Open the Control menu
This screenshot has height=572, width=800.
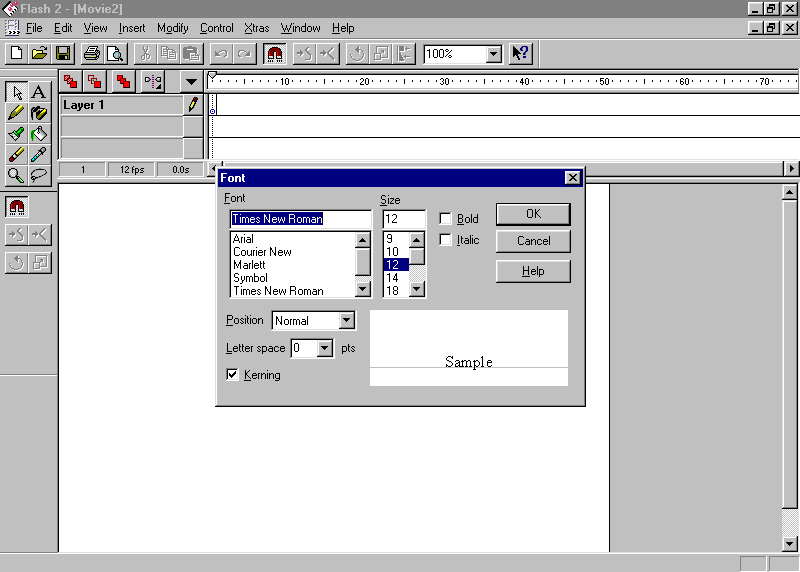216,28
